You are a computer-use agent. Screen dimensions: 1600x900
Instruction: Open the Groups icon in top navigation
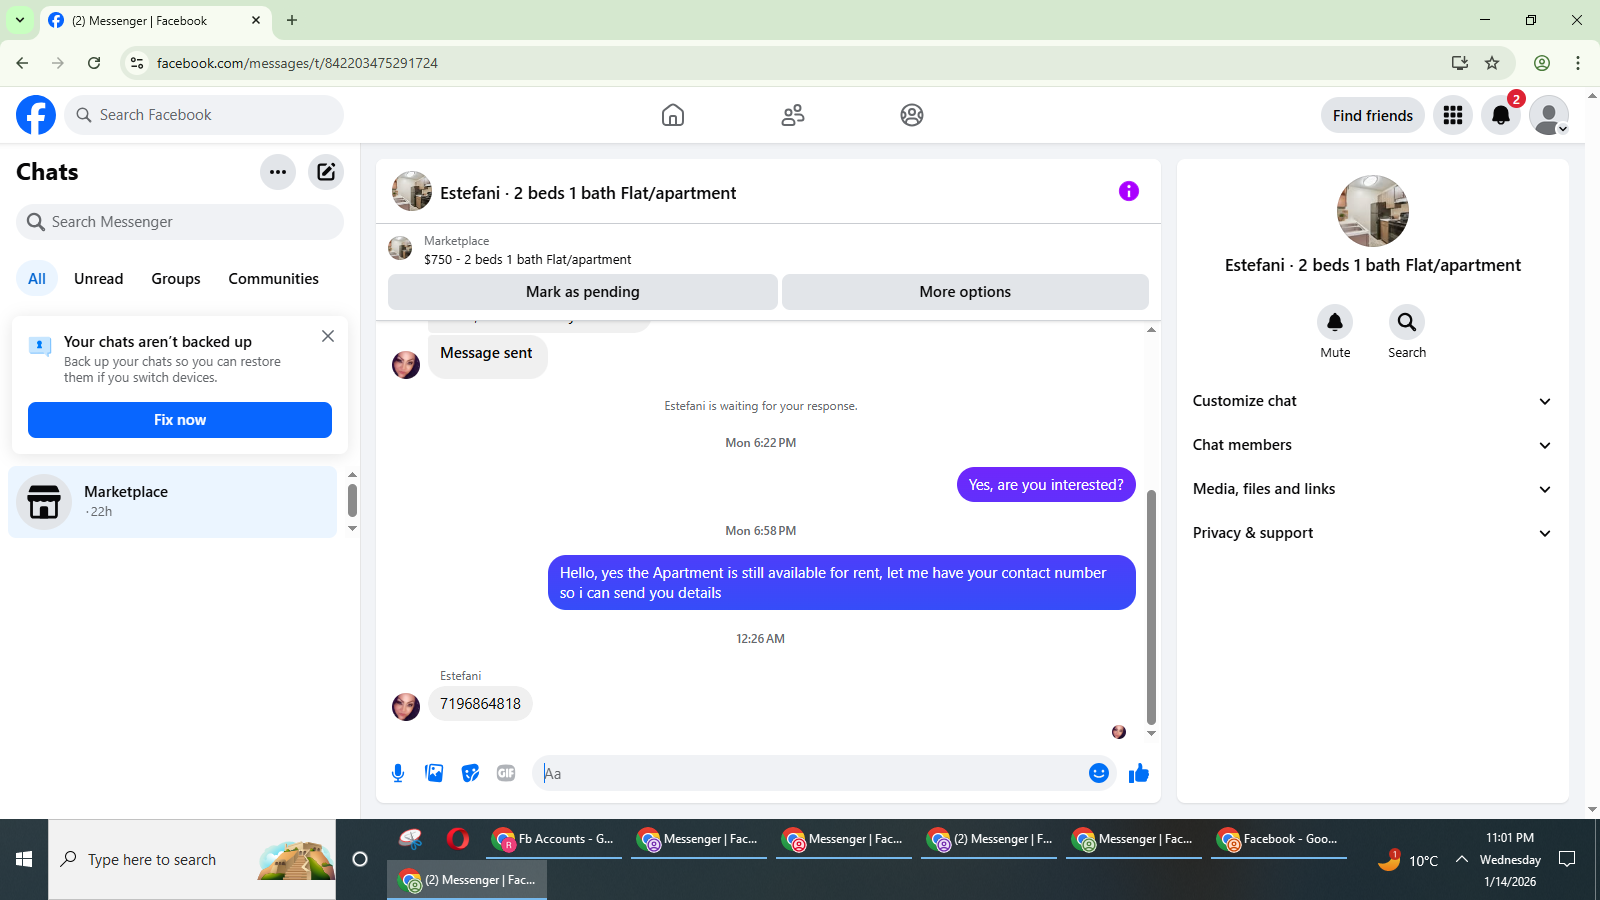pos(912,115)
